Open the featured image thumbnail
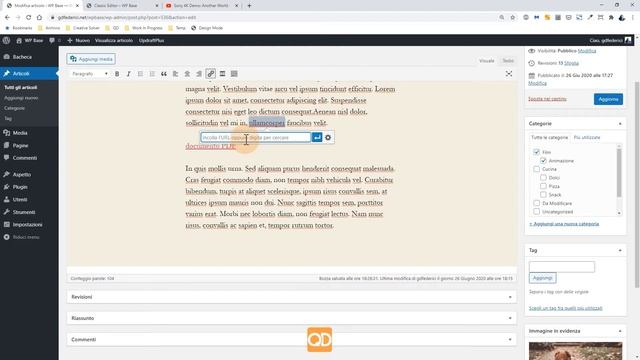640x360 pixels. [x=576, y=351]
